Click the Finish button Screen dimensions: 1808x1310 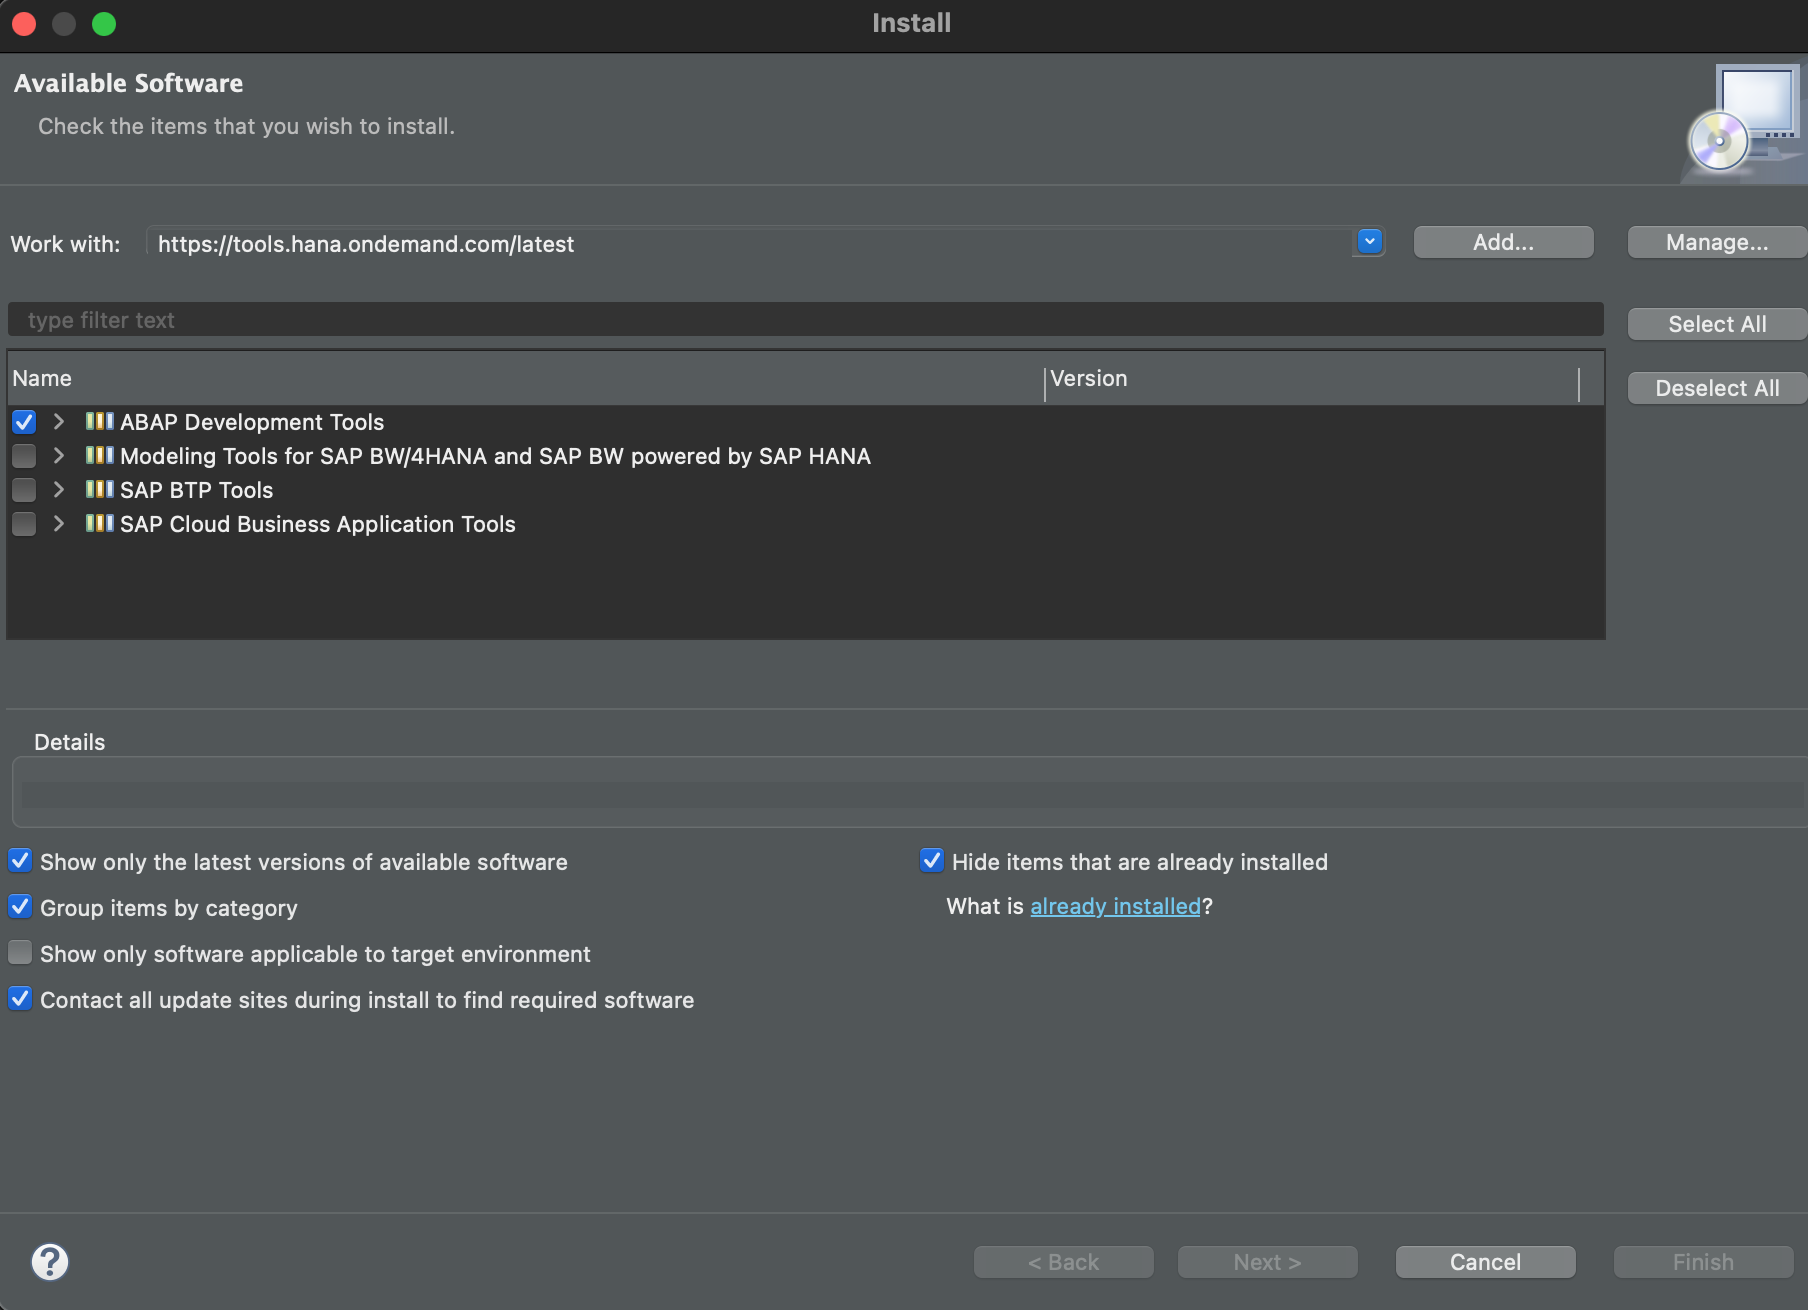coord(1703,1262)
